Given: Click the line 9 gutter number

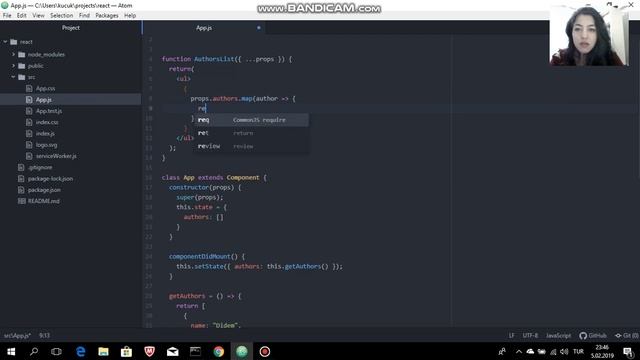Looking at the screenshot, I should click(x=150, y=109).
